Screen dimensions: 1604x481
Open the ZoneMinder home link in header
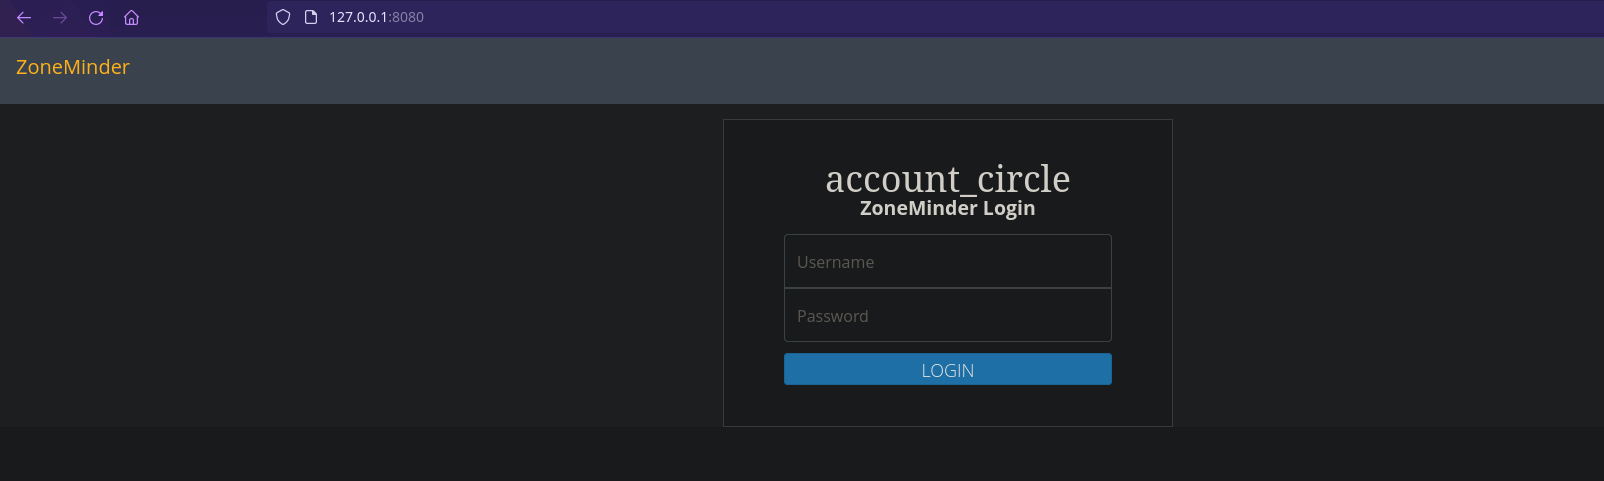click(73, 67)
